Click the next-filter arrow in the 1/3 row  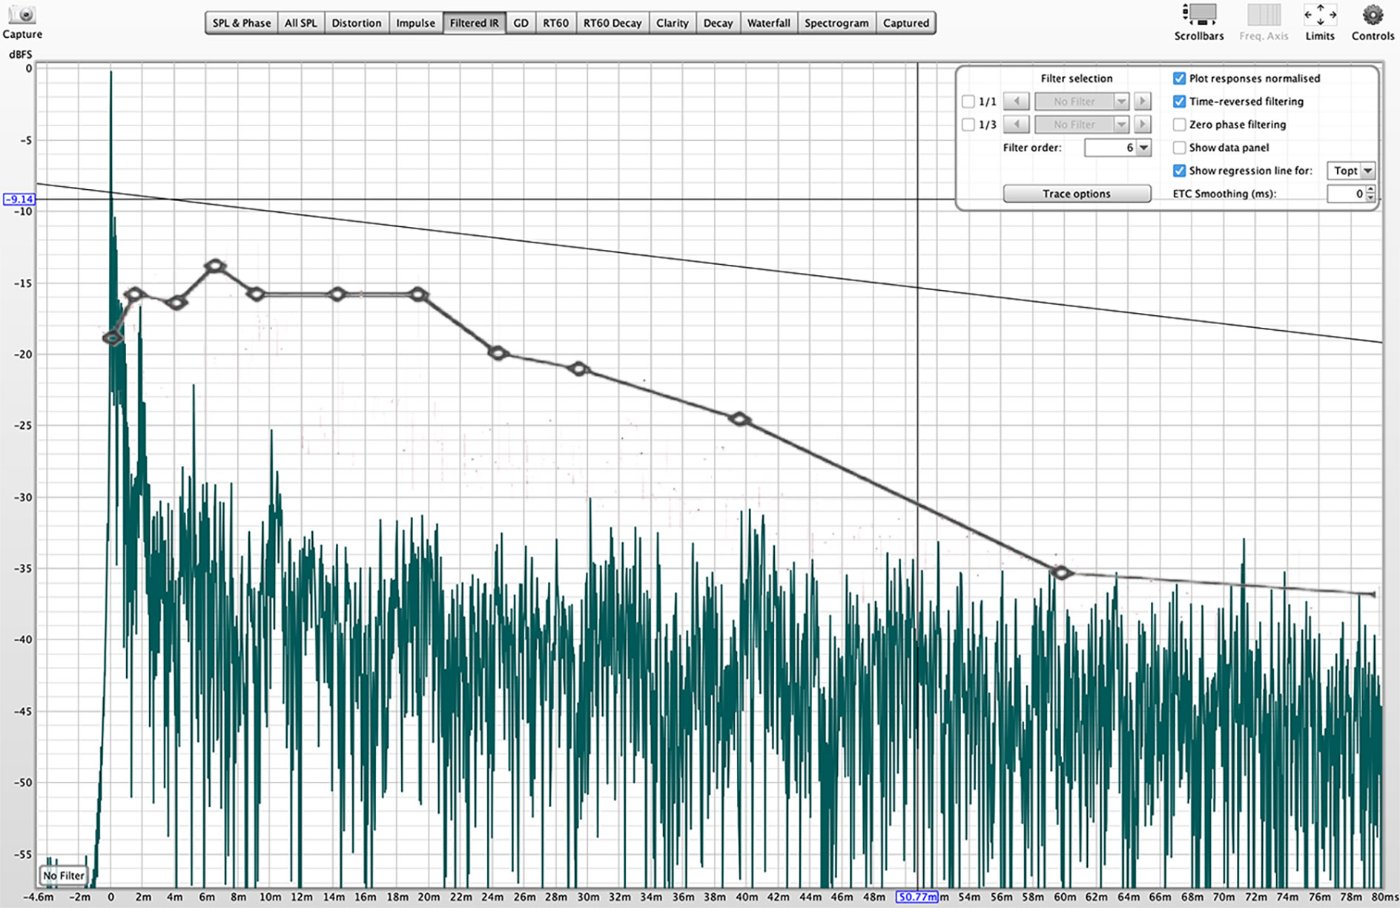(1142, 124)
